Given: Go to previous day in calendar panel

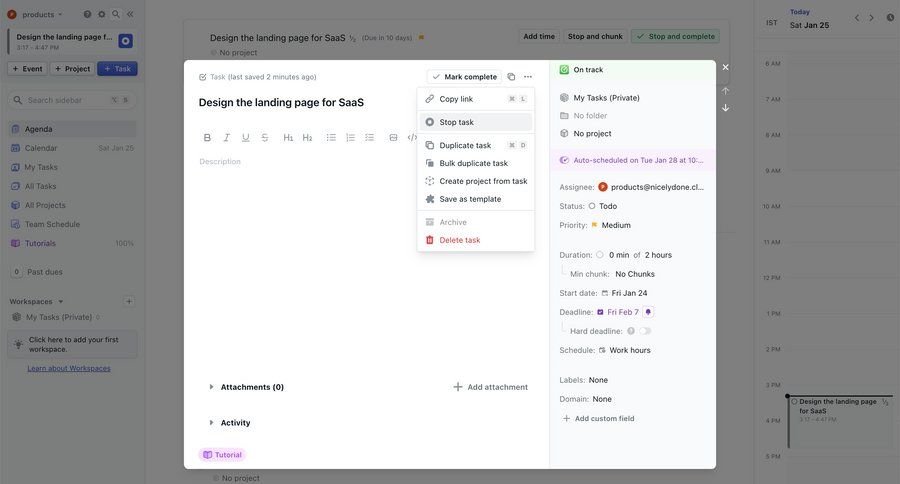Looking at the screenshot, I should [x=857, y=18].
